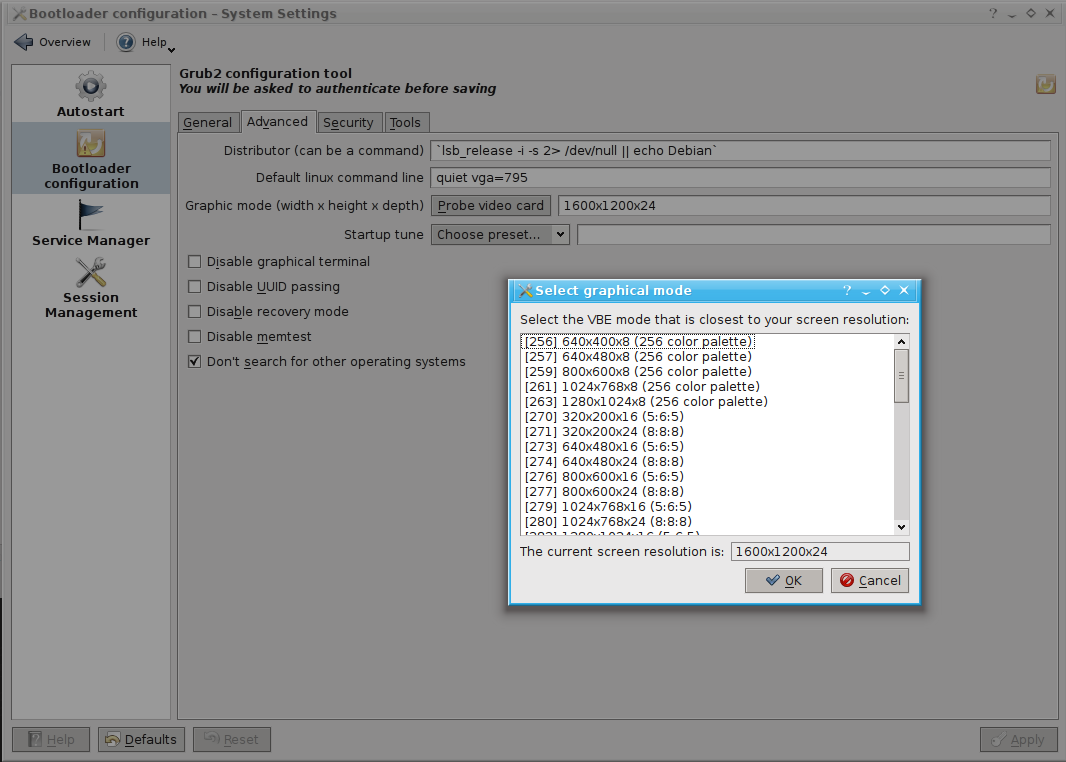Confirm the dialog with OK

(783, 581)
